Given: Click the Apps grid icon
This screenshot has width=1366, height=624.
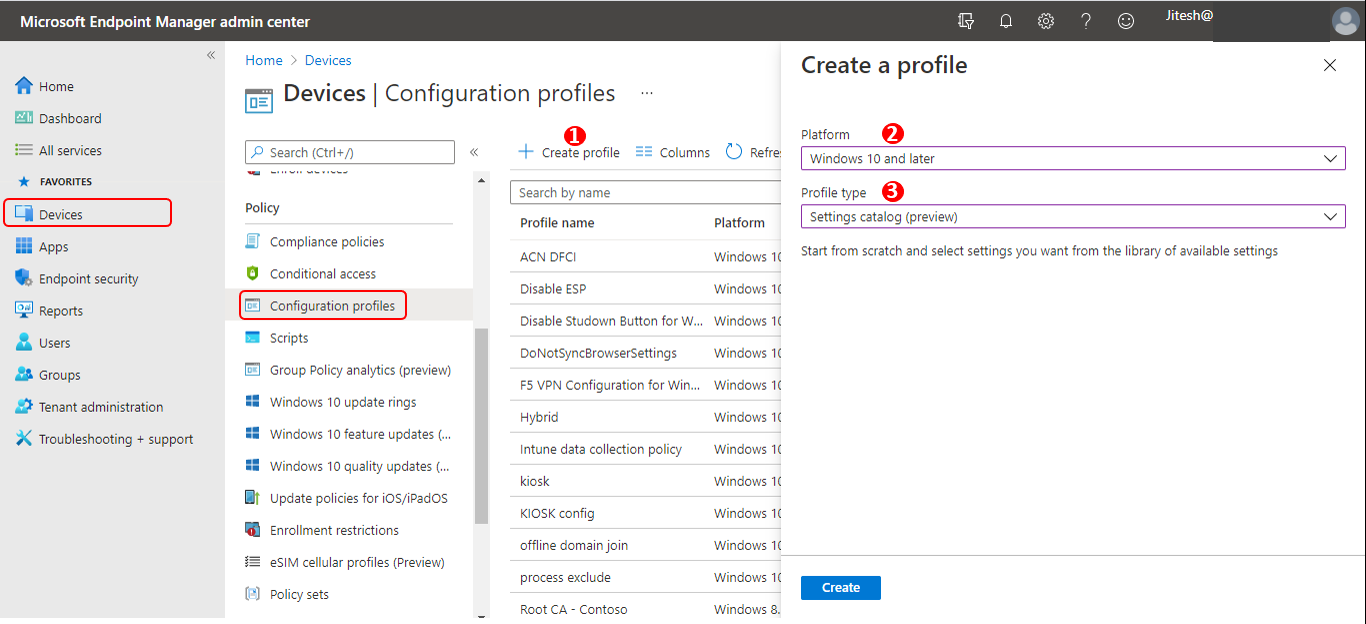Looking at the screenshot, I should coord(24,246).
